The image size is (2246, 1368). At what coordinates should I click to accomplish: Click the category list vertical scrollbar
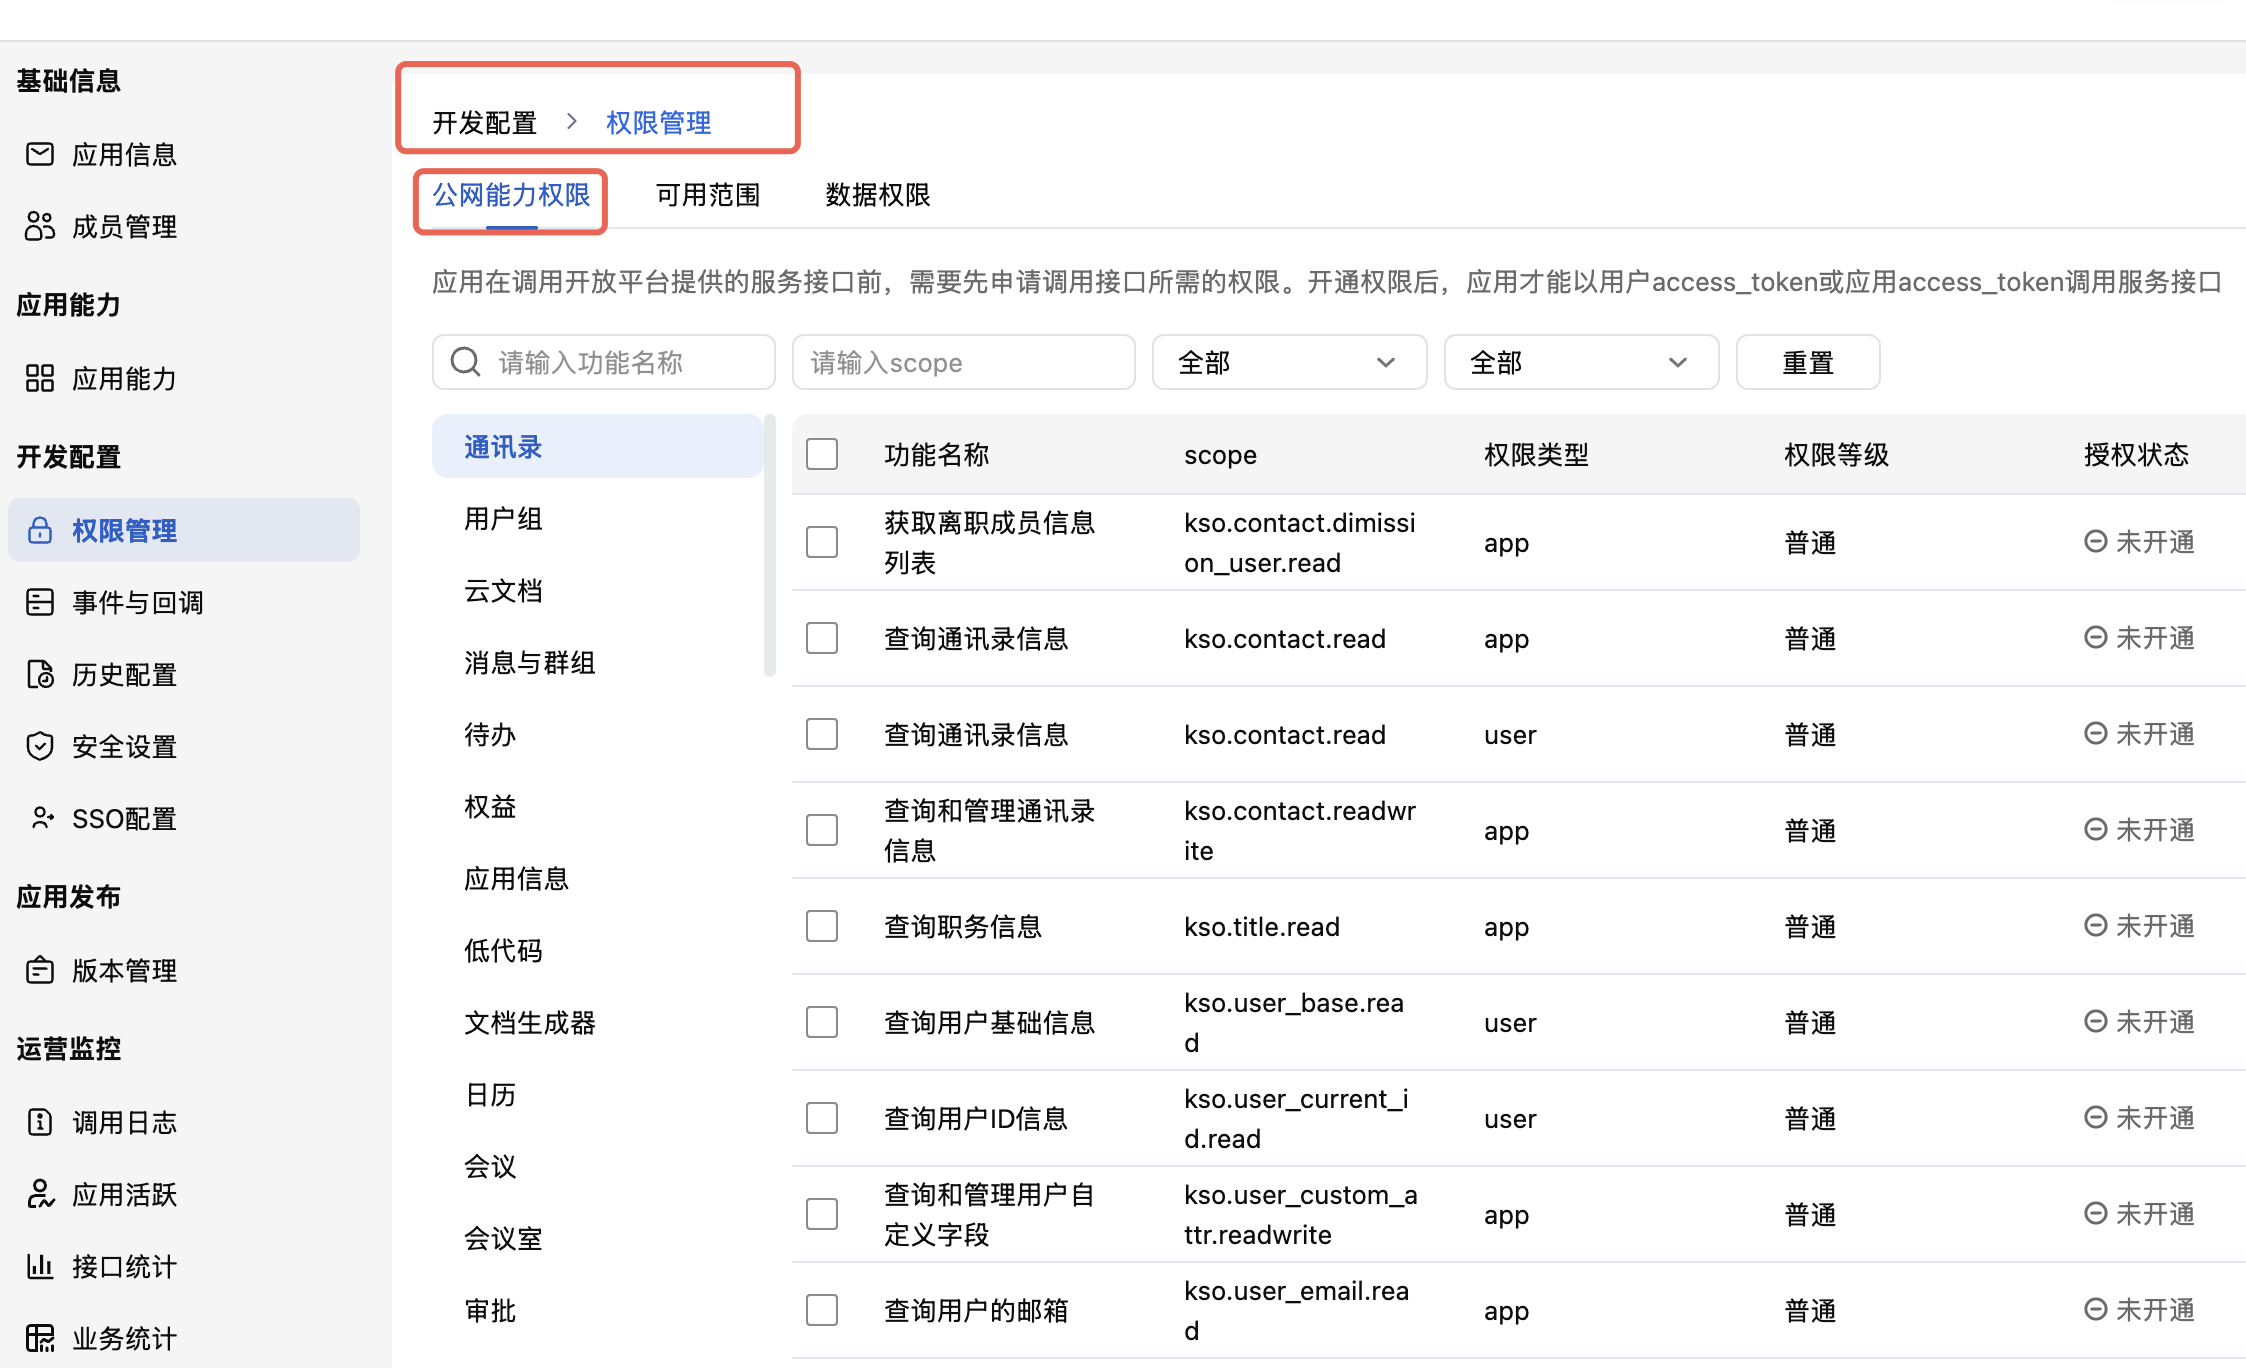[770, 546]
